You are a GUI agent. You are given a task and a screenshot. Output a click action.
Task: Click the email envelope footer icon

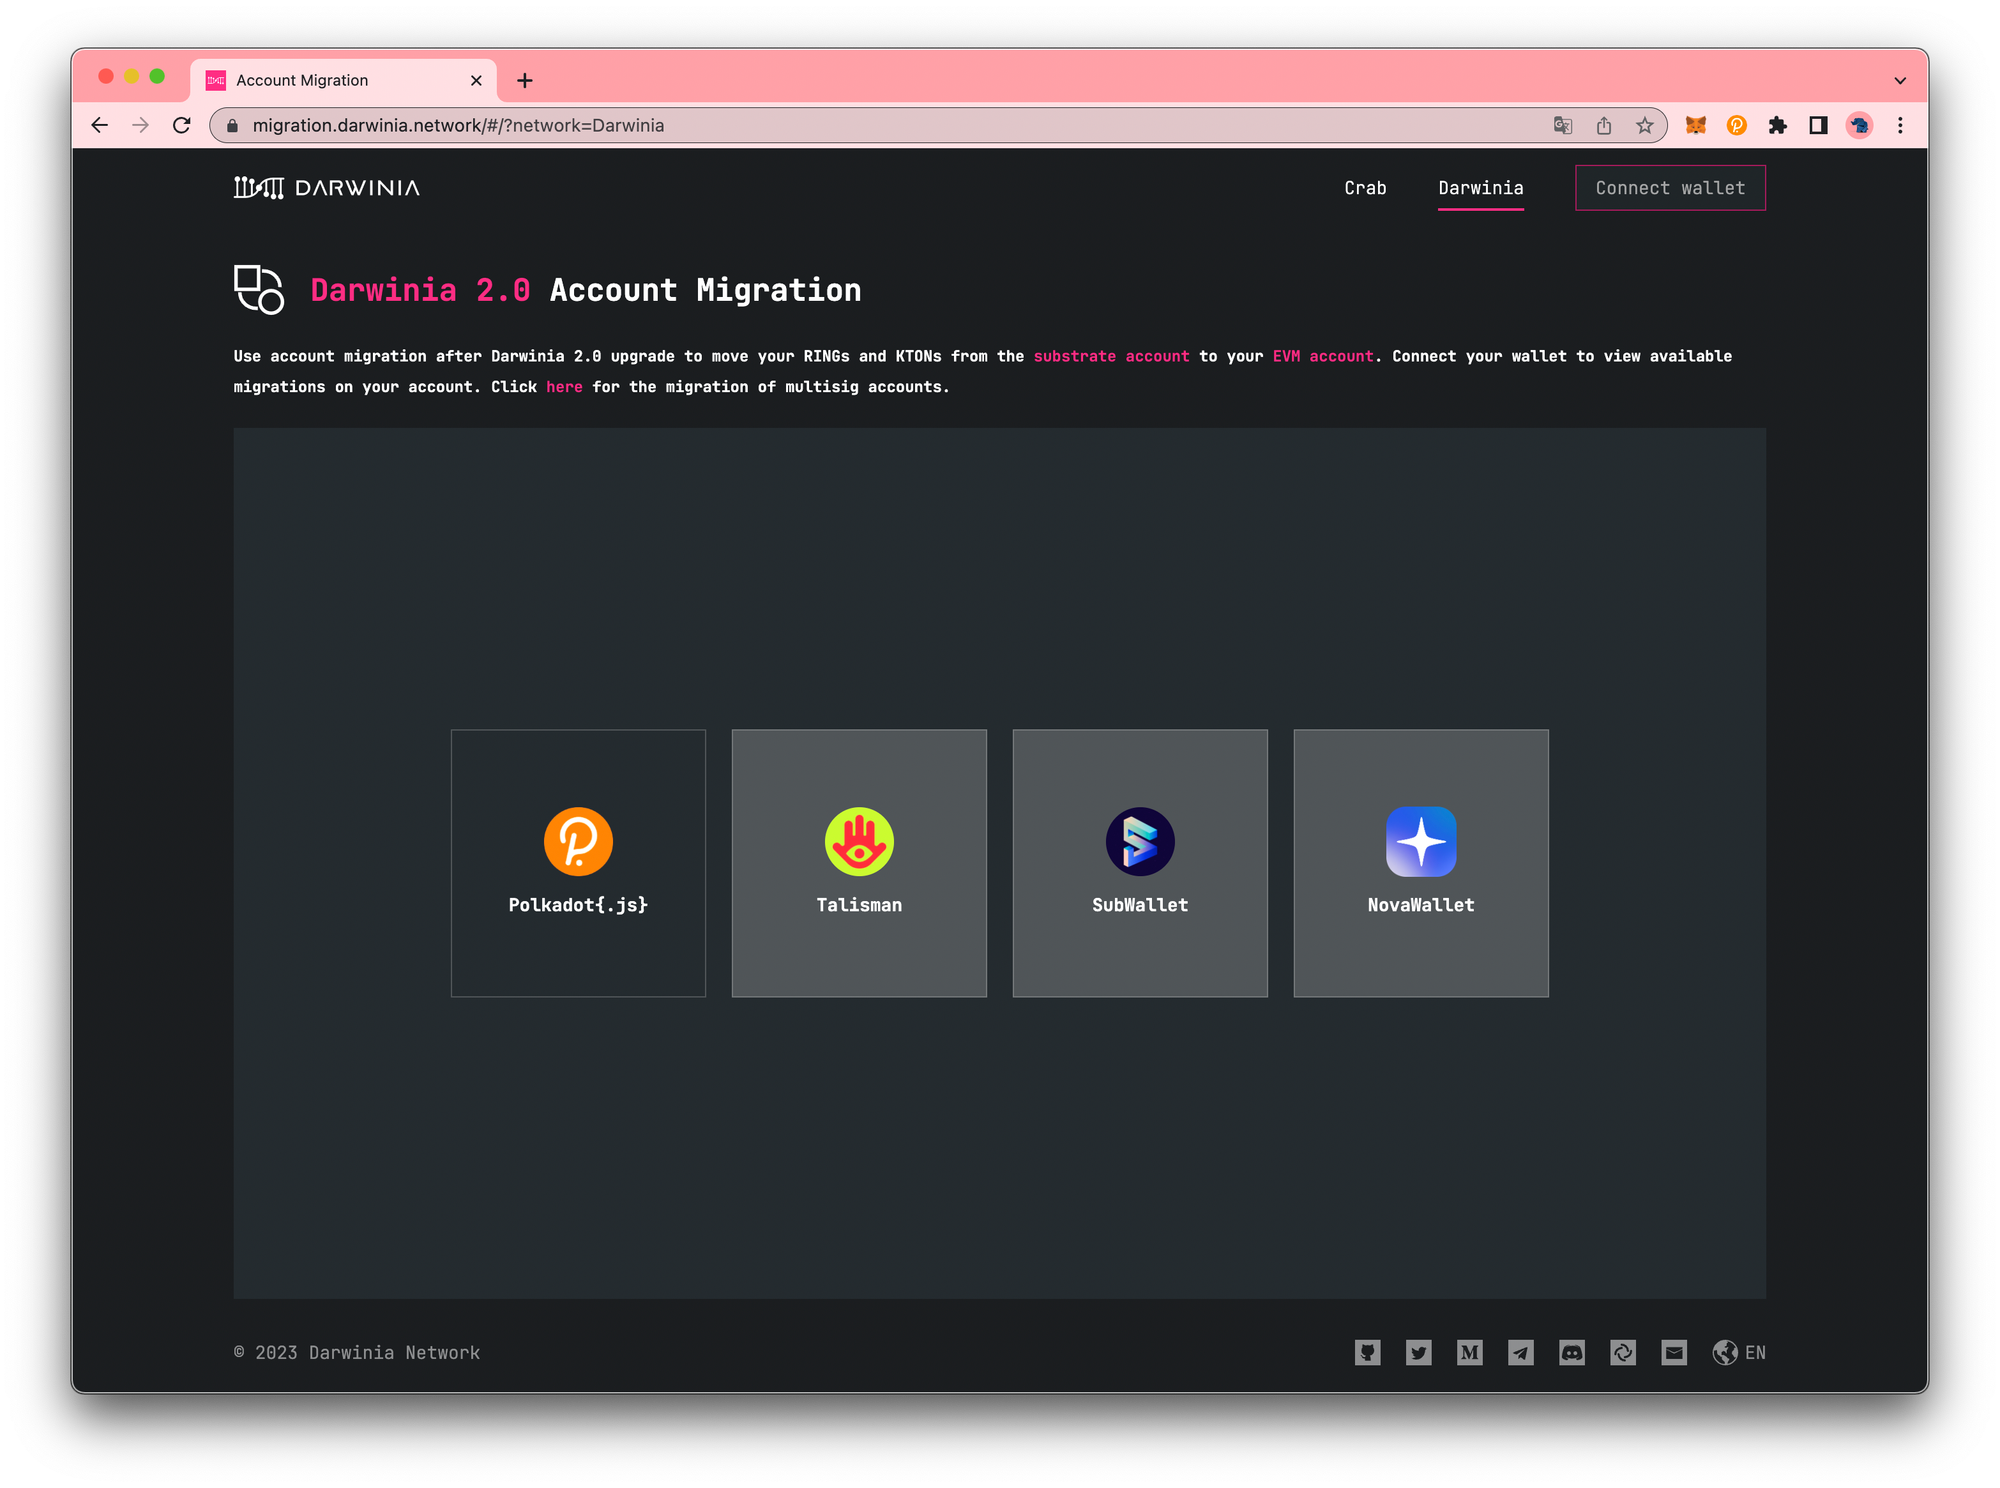click(x=1673, y=1353)
